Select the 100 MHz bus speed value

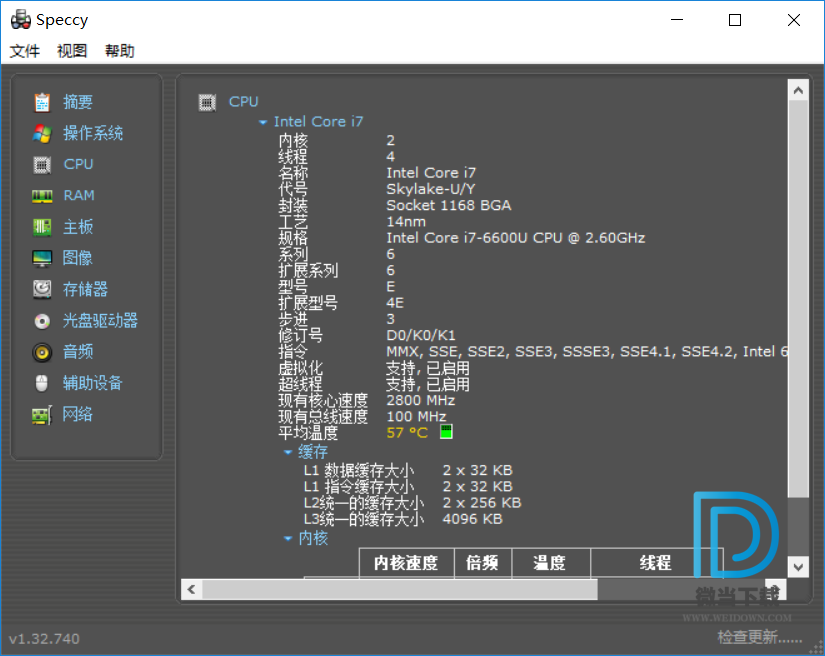(417, 417)
